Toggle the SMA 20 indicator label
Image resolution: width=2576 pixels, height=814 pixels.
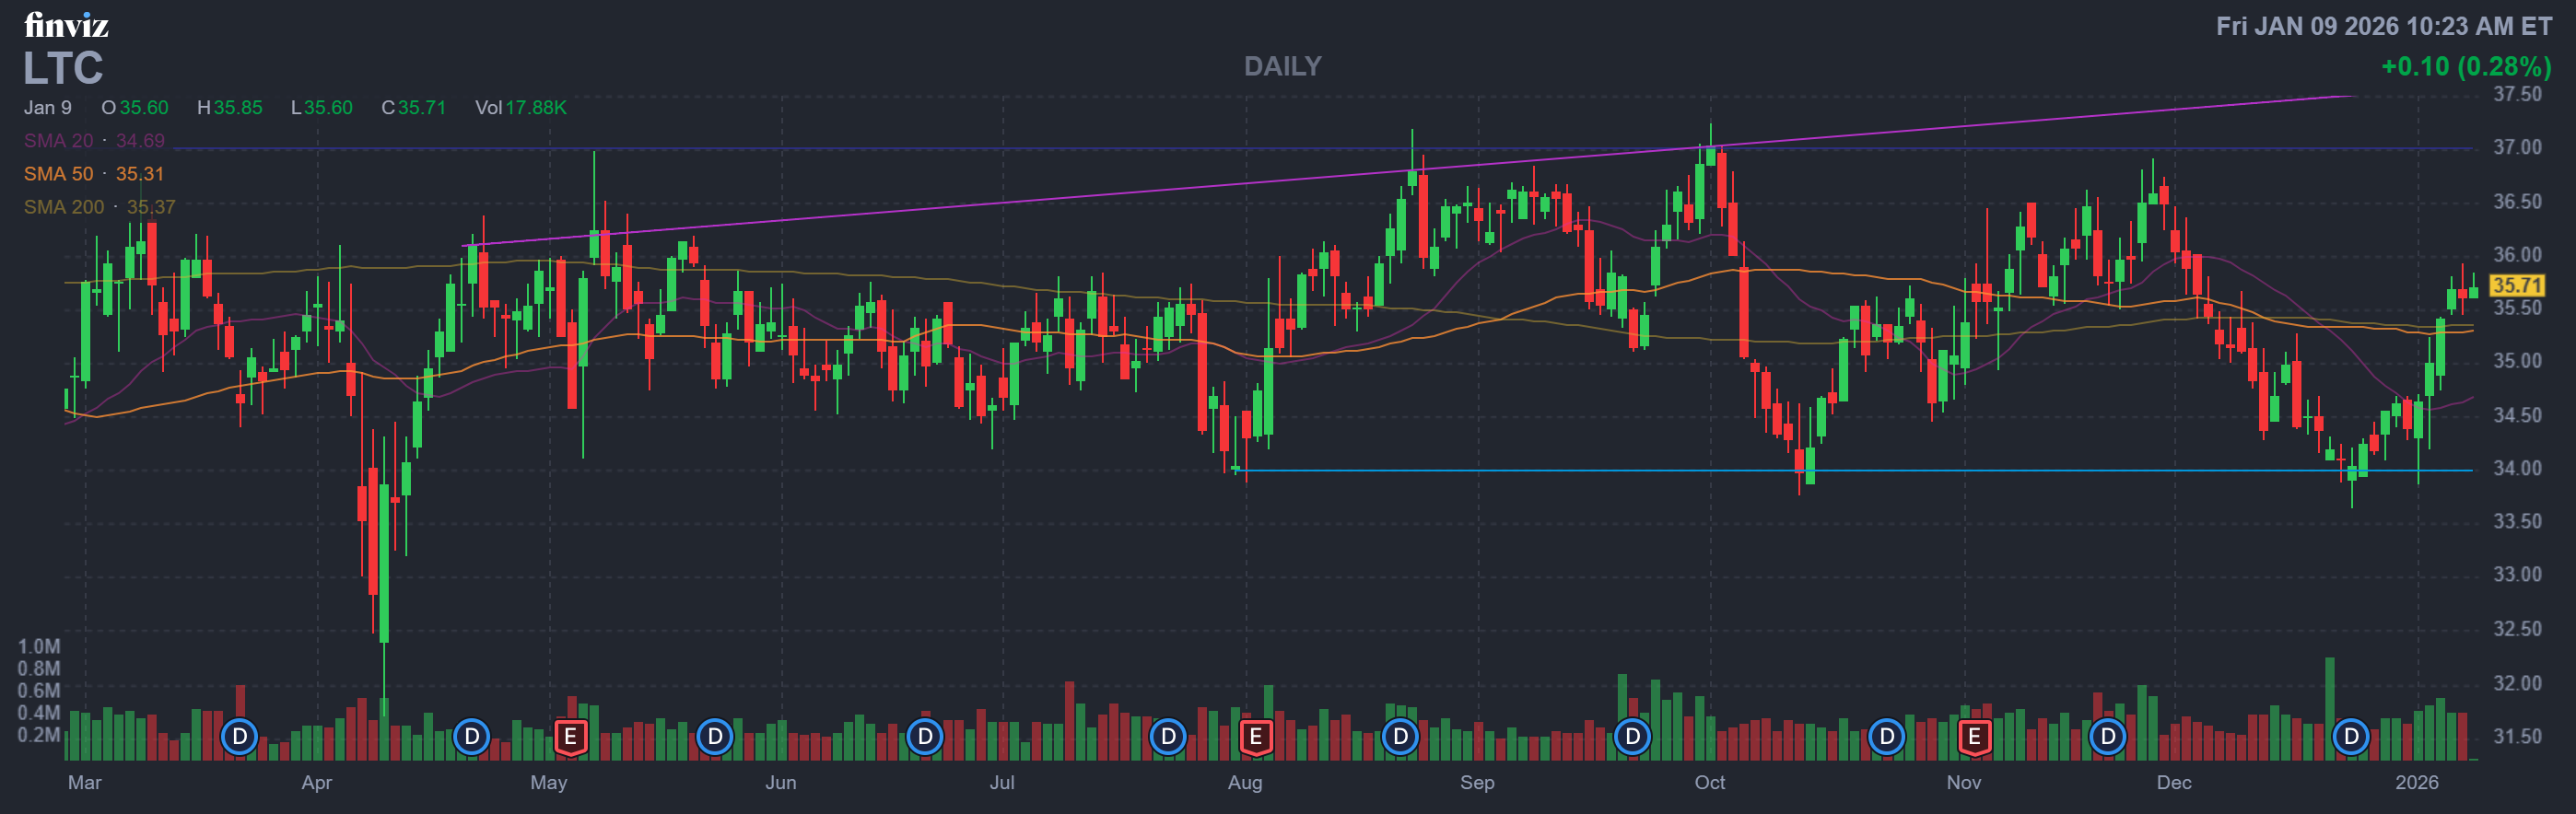(x=94, y=141)
